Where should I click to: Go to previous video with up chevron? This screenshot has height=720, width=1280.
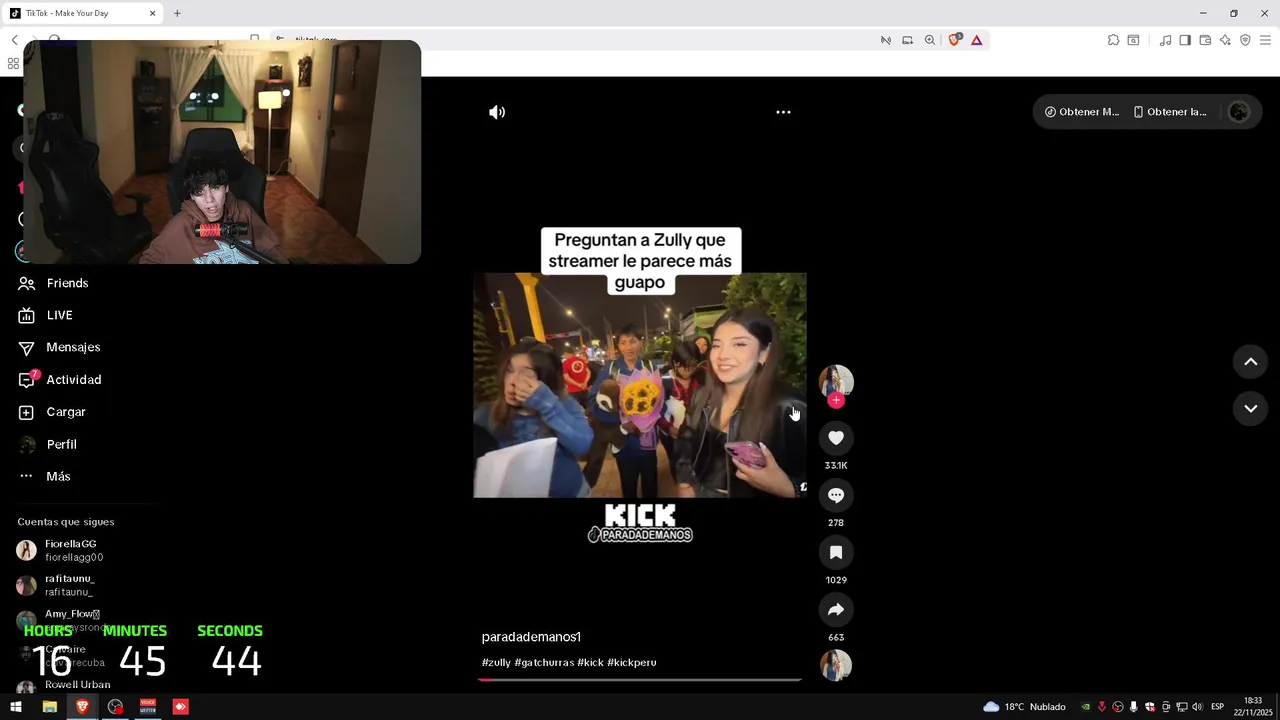click(1250, 362)
